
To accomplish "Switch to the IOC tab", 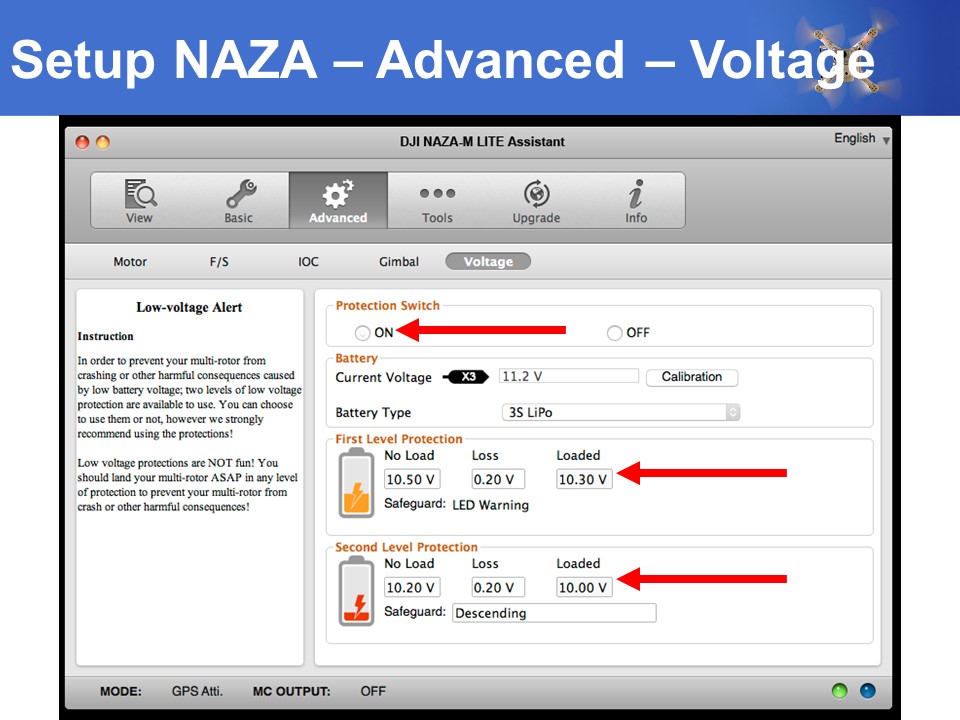I will (x=308, y=261).
